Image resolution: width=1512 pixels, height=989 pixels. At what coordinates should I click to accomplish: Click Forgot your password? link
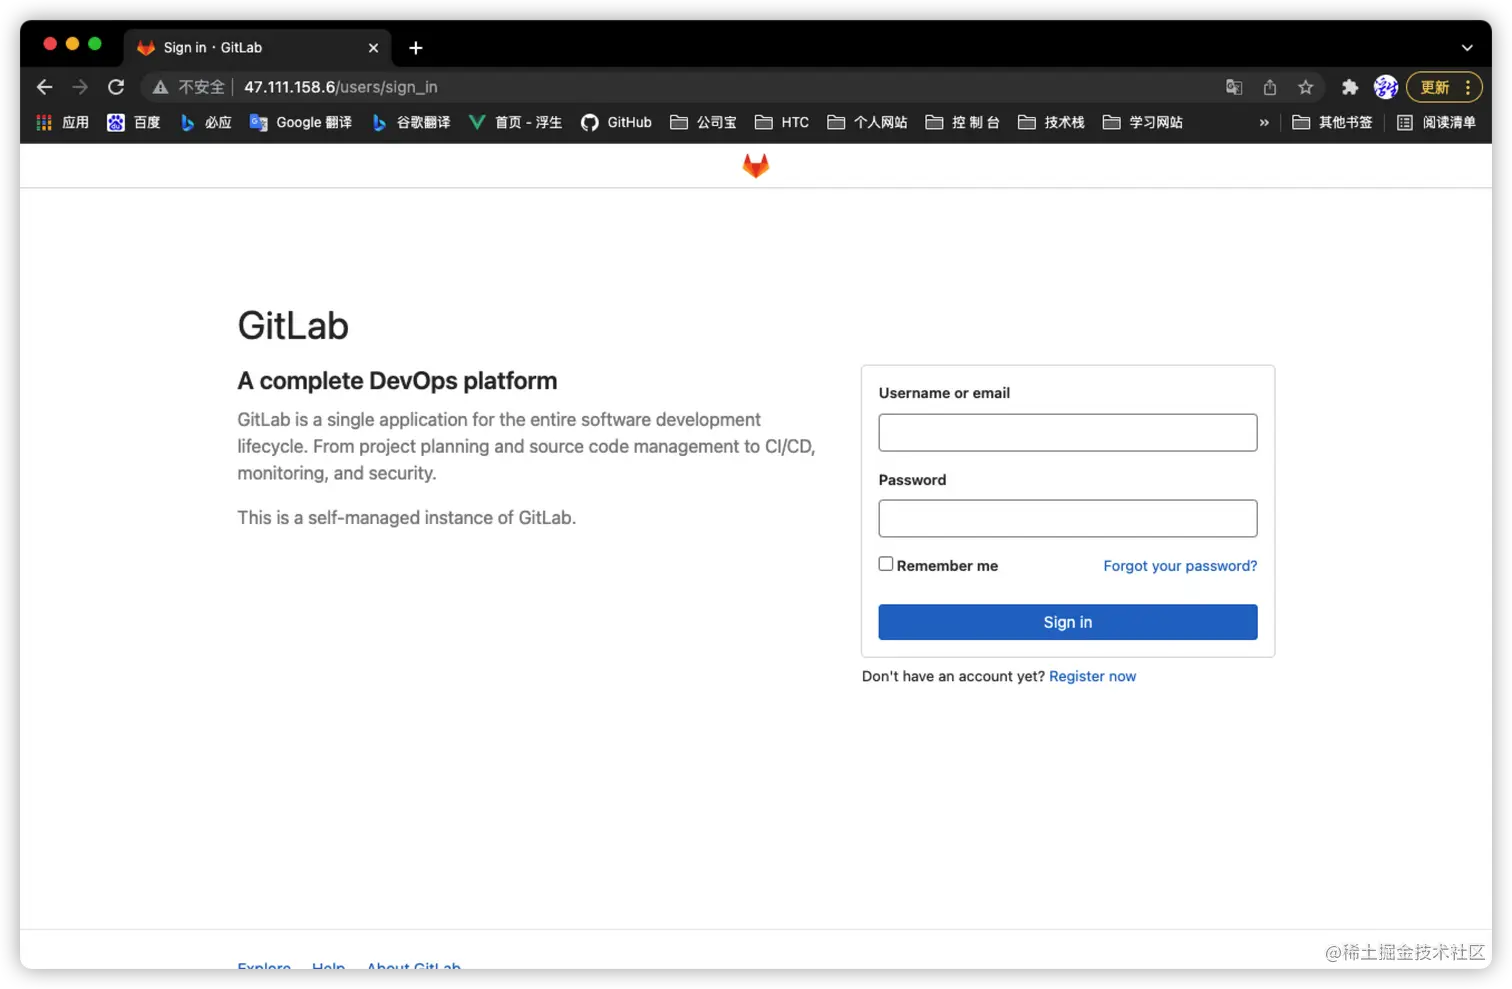pos(1180,566)
